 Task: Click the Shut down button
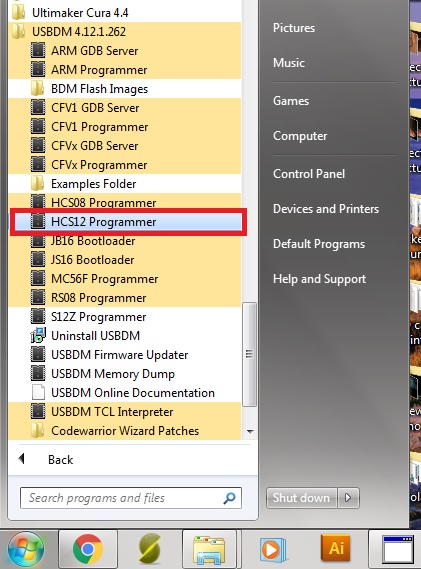click(x=302, y=498)
